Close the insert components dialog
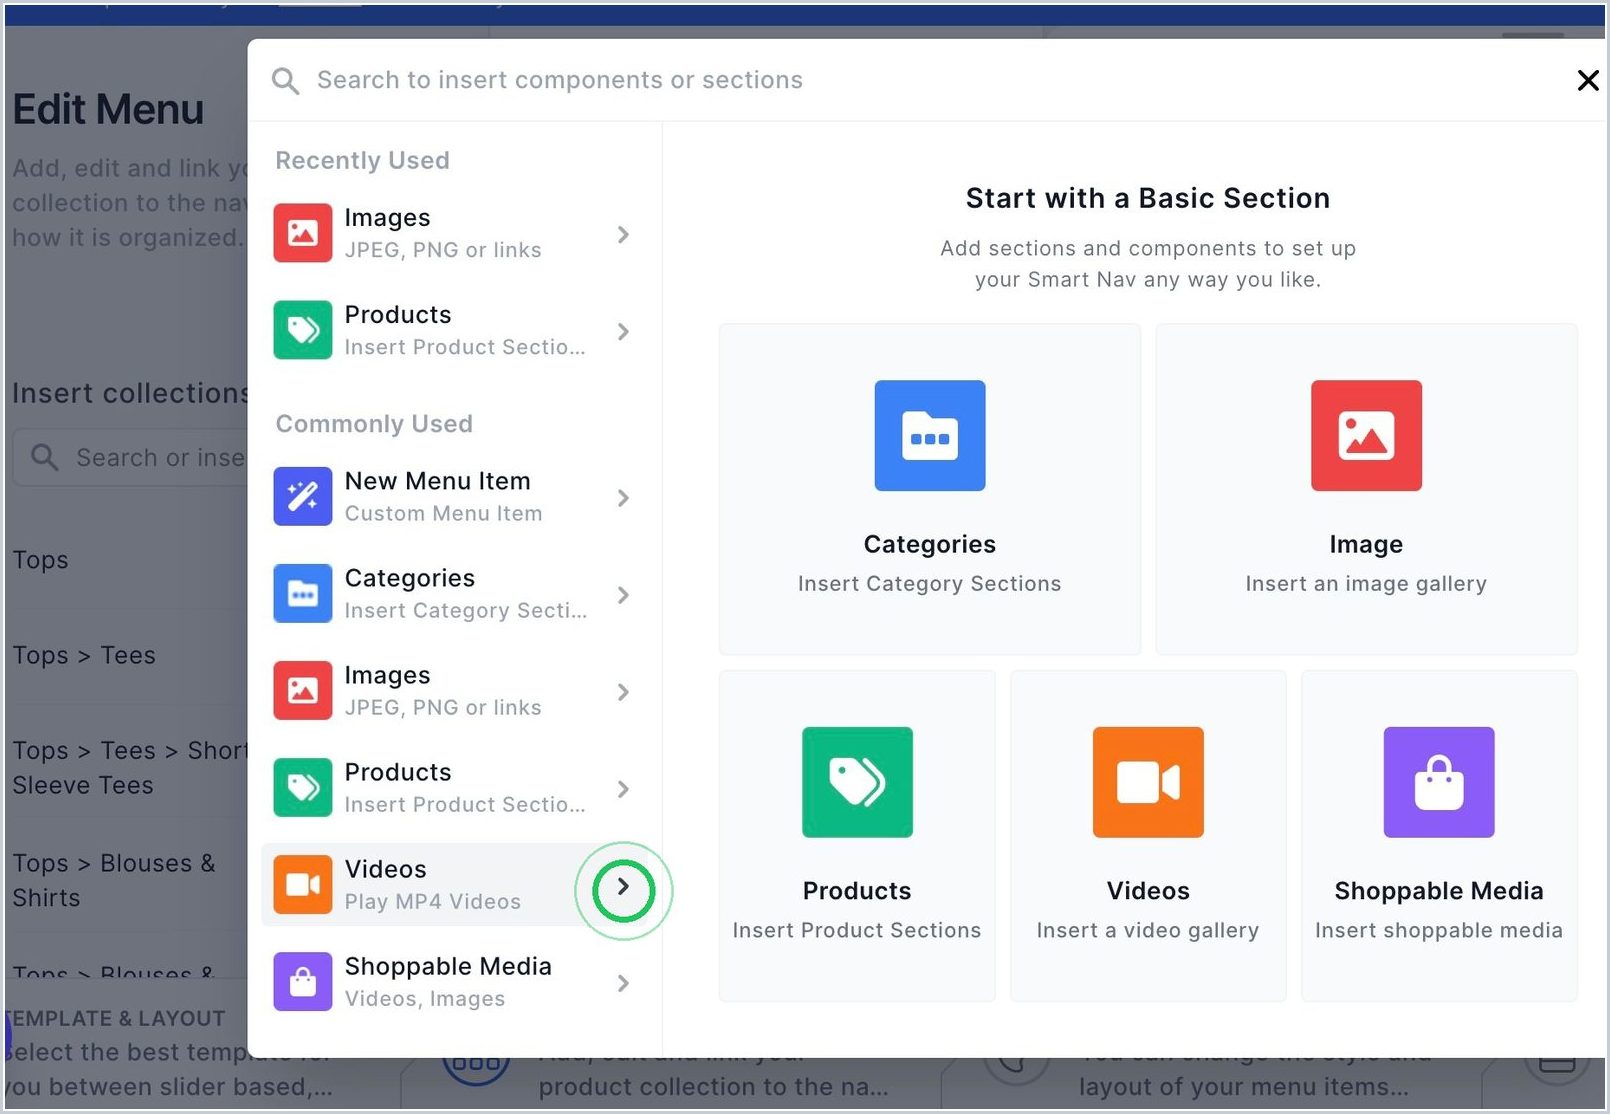 1587,81
